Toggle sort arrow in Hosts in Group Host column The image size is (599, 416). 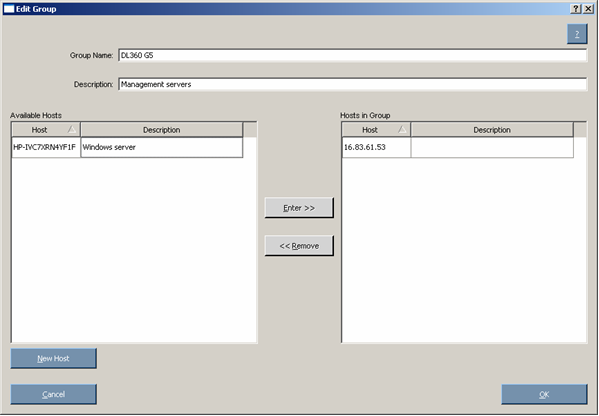pos(402,129)
